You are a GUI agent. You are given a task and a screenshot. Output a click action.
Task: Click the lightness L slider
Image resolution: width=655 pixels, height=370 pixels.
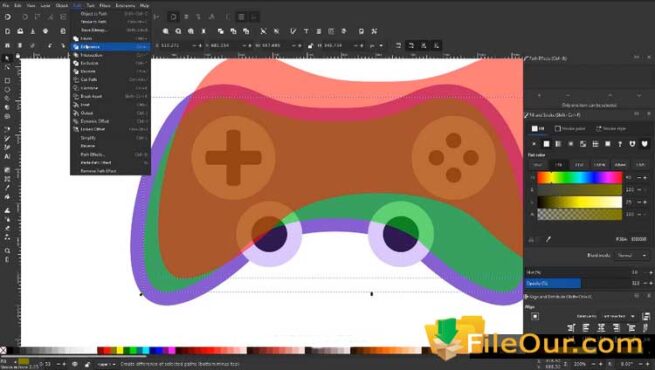click(579, 202)
